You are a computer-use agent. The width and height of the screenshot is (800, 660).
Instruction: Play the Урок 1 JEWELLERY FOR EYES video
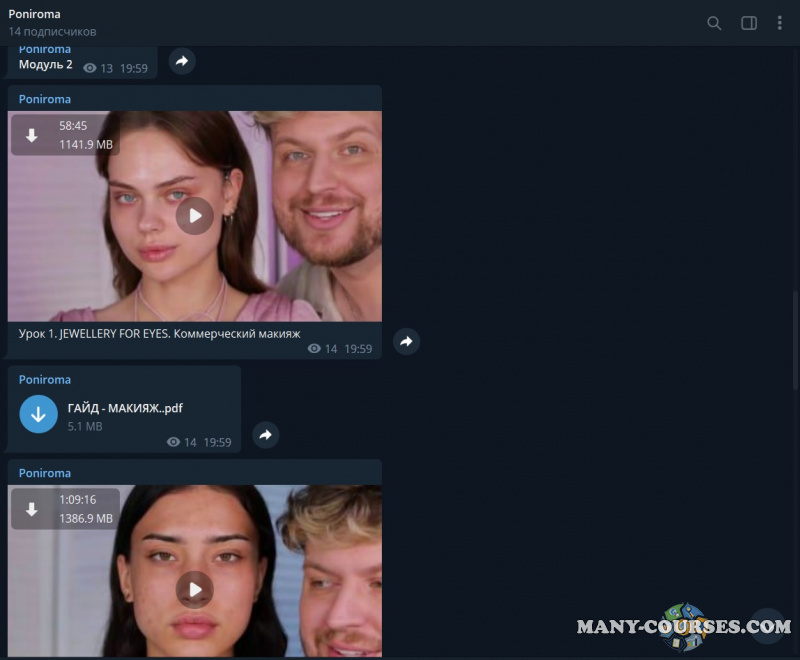tap(194, 216)
